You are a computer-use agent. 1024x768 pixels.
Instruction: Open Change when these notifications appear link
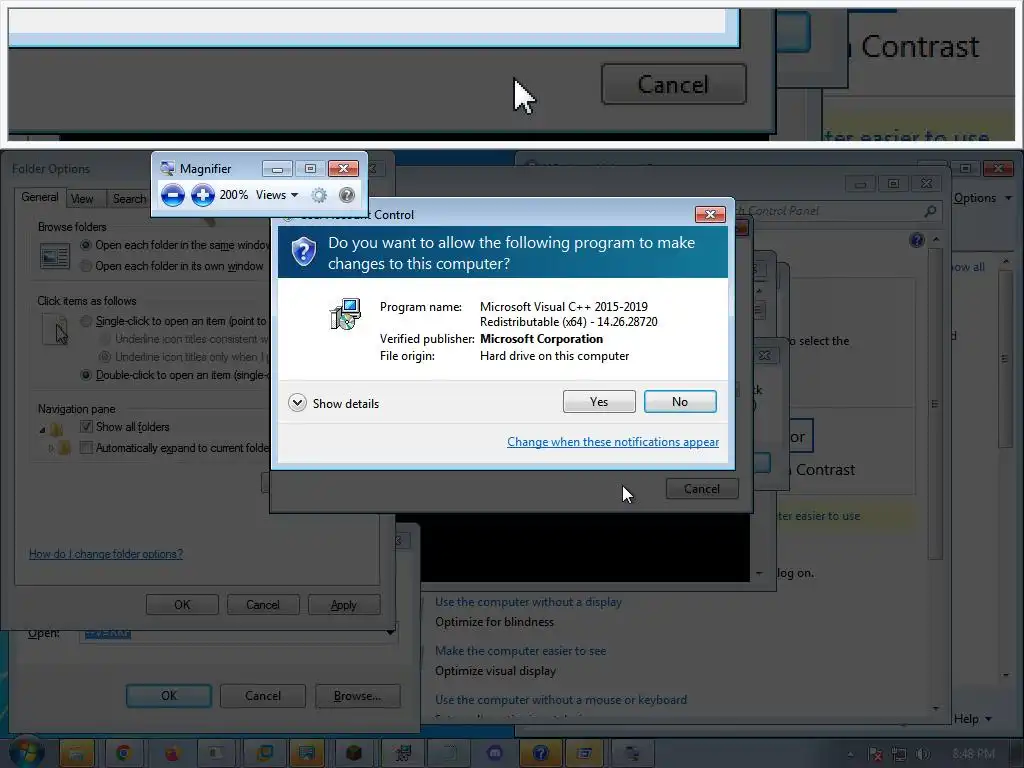pyautogui.click(x=613, y=442)
